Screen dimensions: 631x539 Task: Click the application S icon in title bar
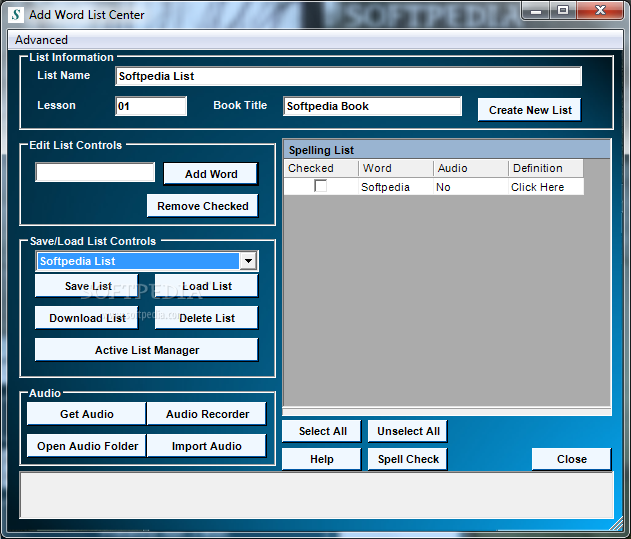click(16, 14)
